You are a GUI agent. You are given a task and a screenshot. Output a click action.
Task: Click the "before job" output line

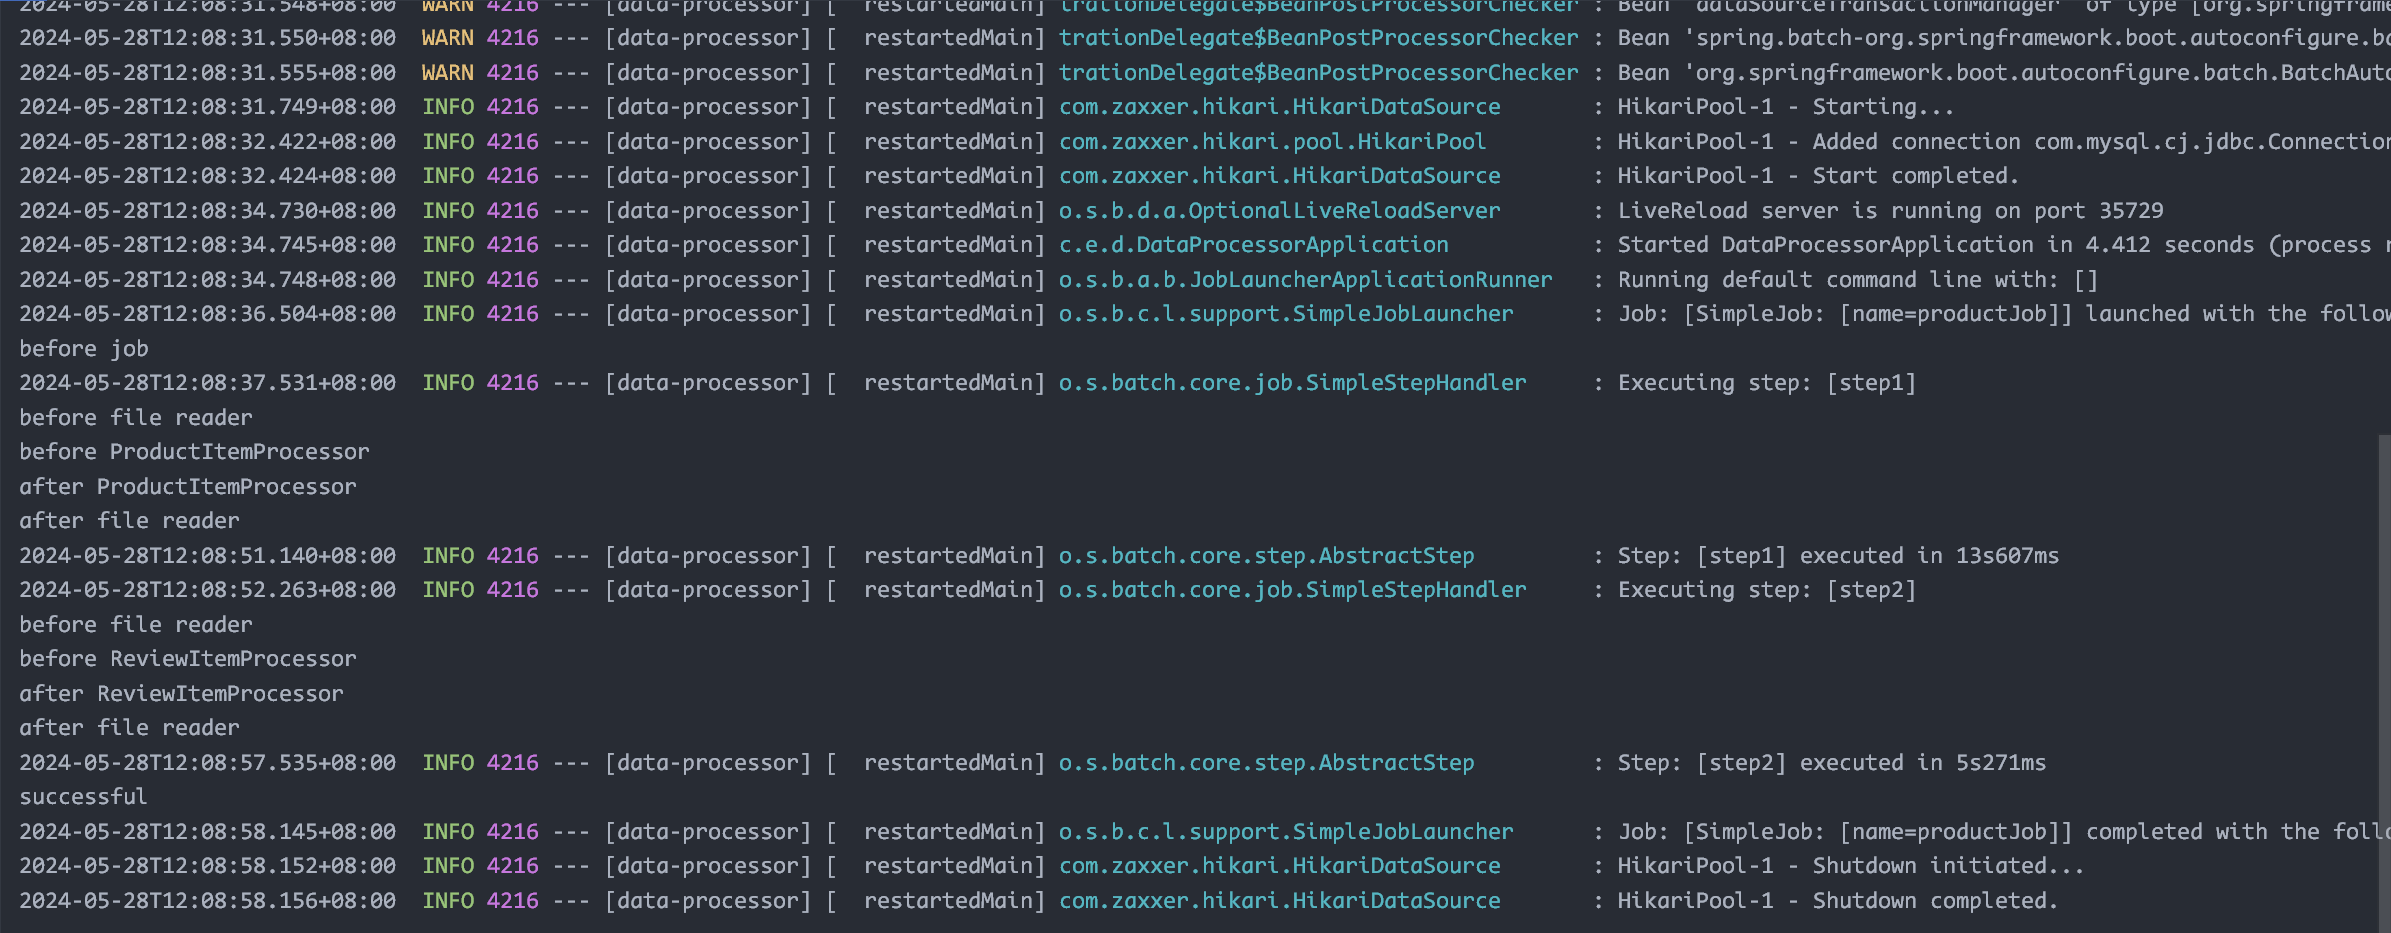(x=84, y=349)
